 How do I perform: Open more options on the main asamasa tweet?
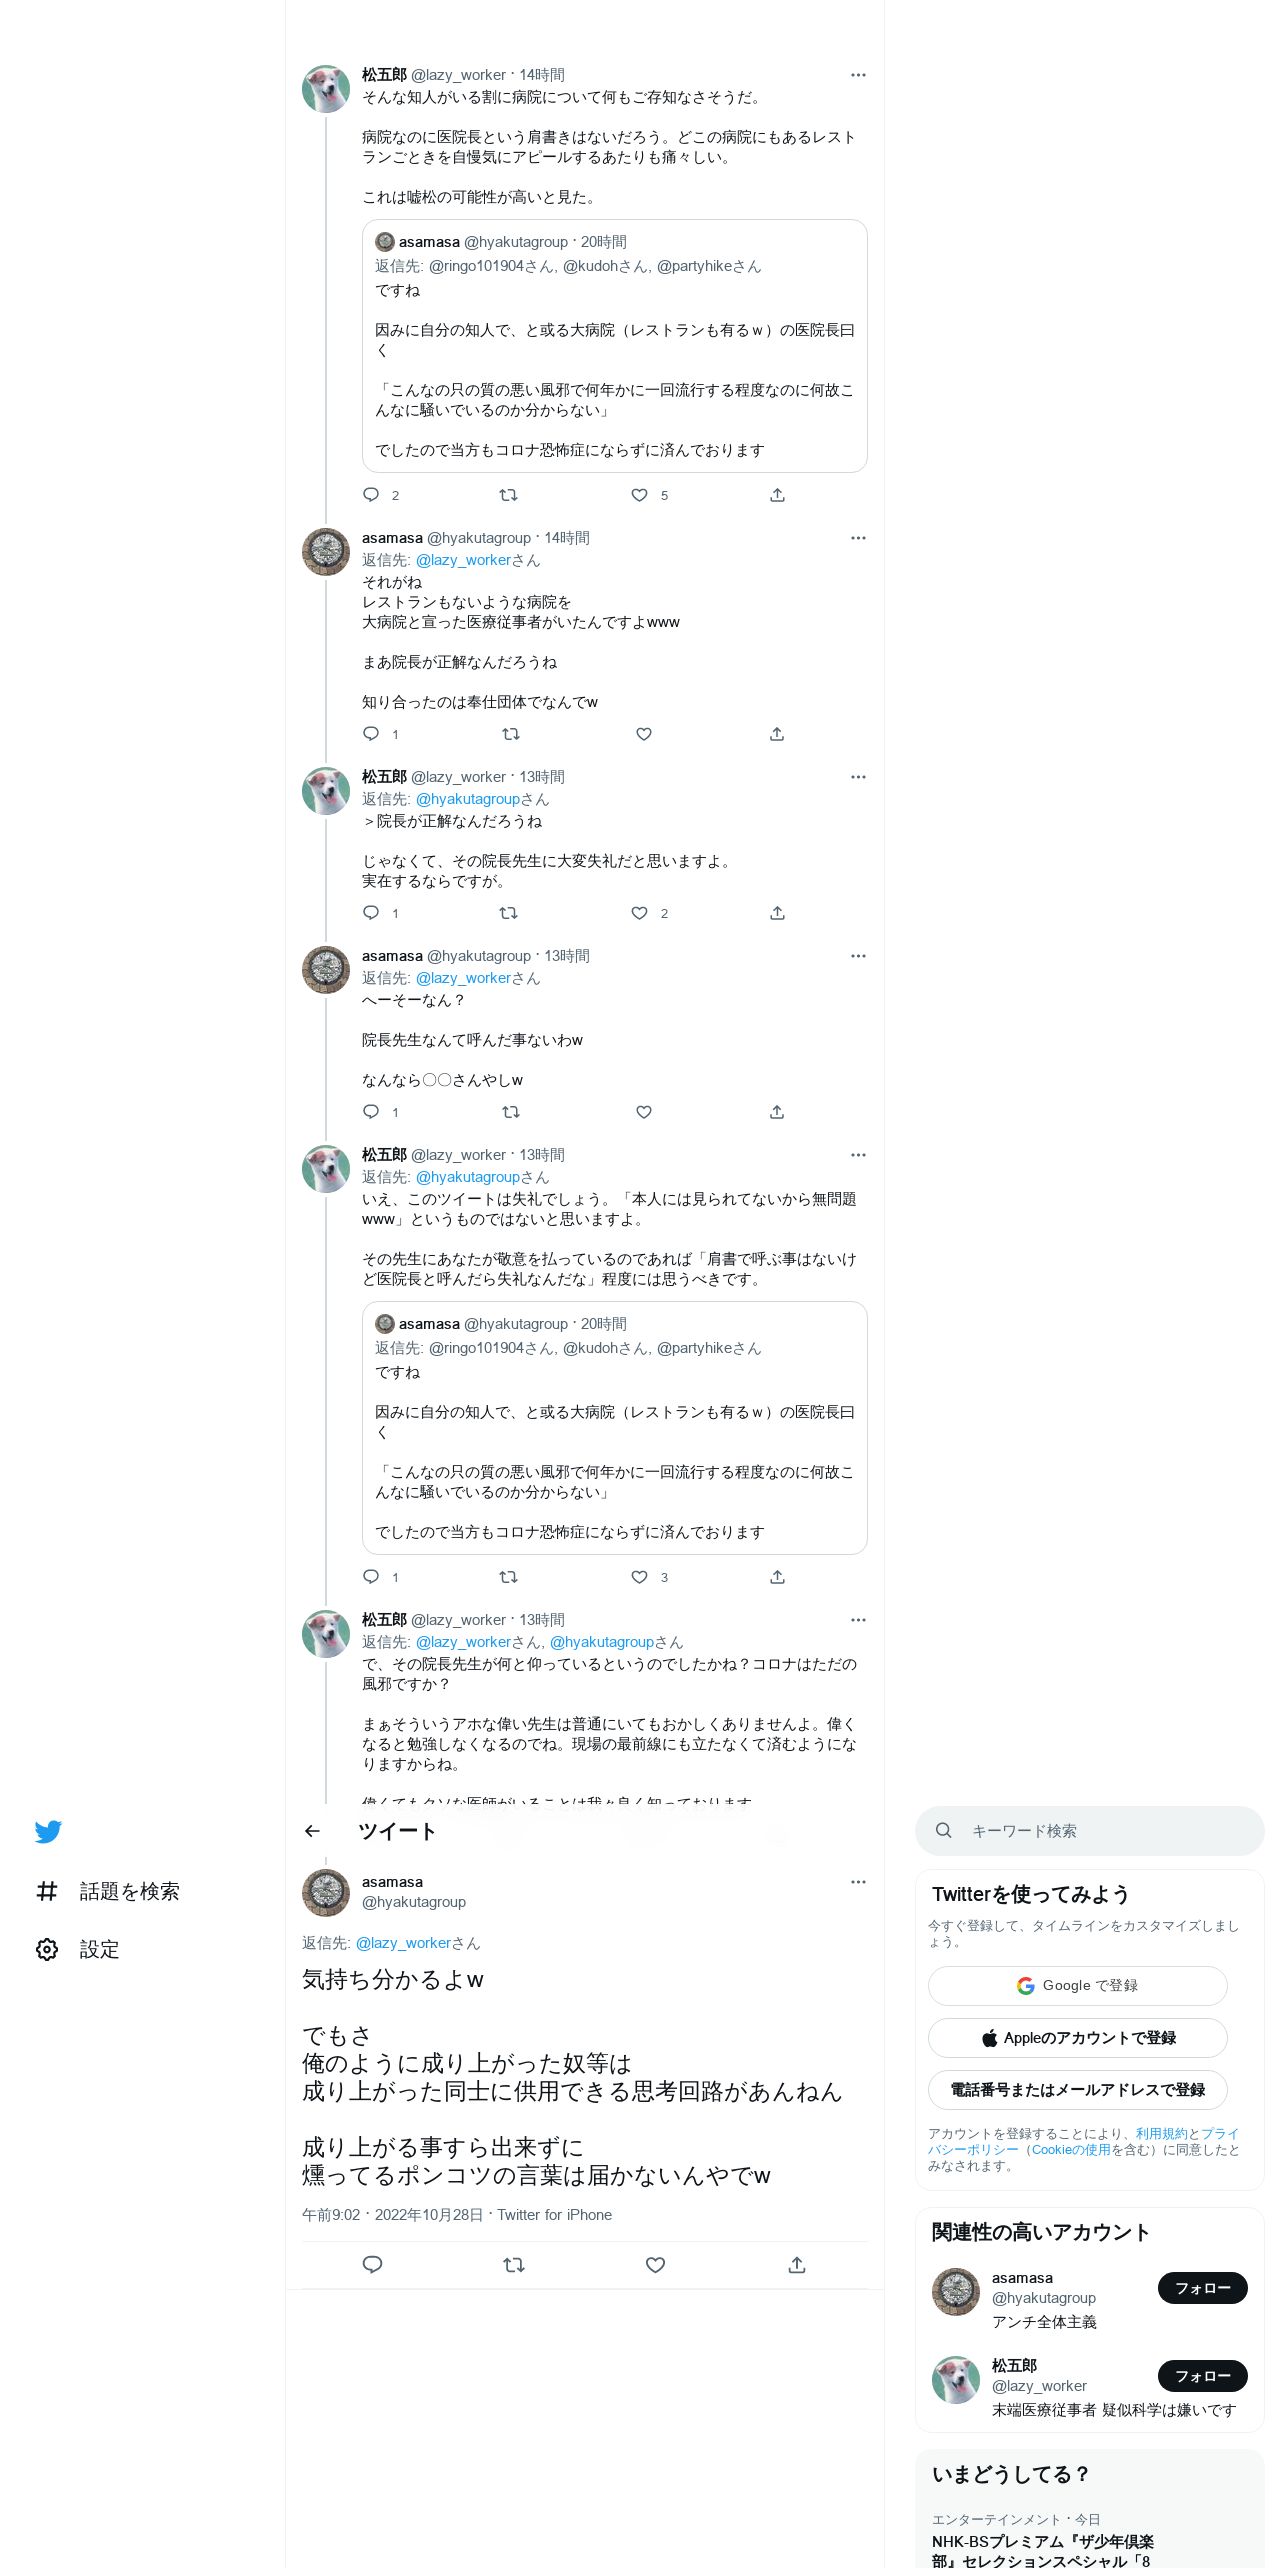(x=858, y=1882)
